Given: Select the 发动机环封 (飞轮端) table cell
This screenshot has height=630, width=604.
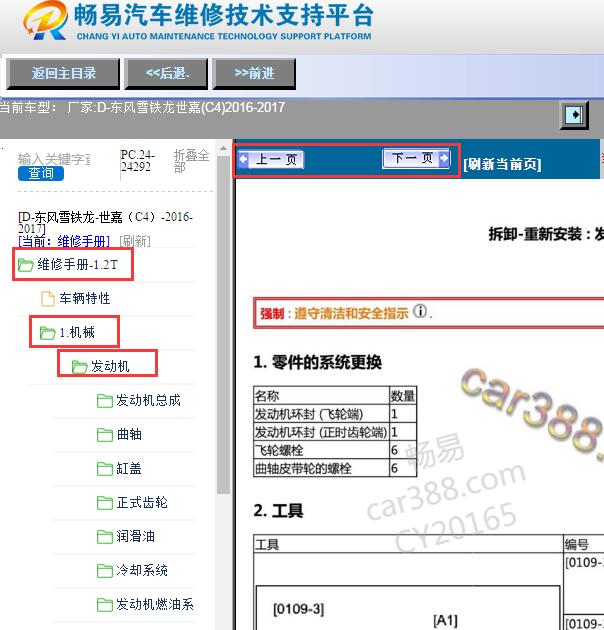Looking at the screenshot, I should (x=321, y=414).
